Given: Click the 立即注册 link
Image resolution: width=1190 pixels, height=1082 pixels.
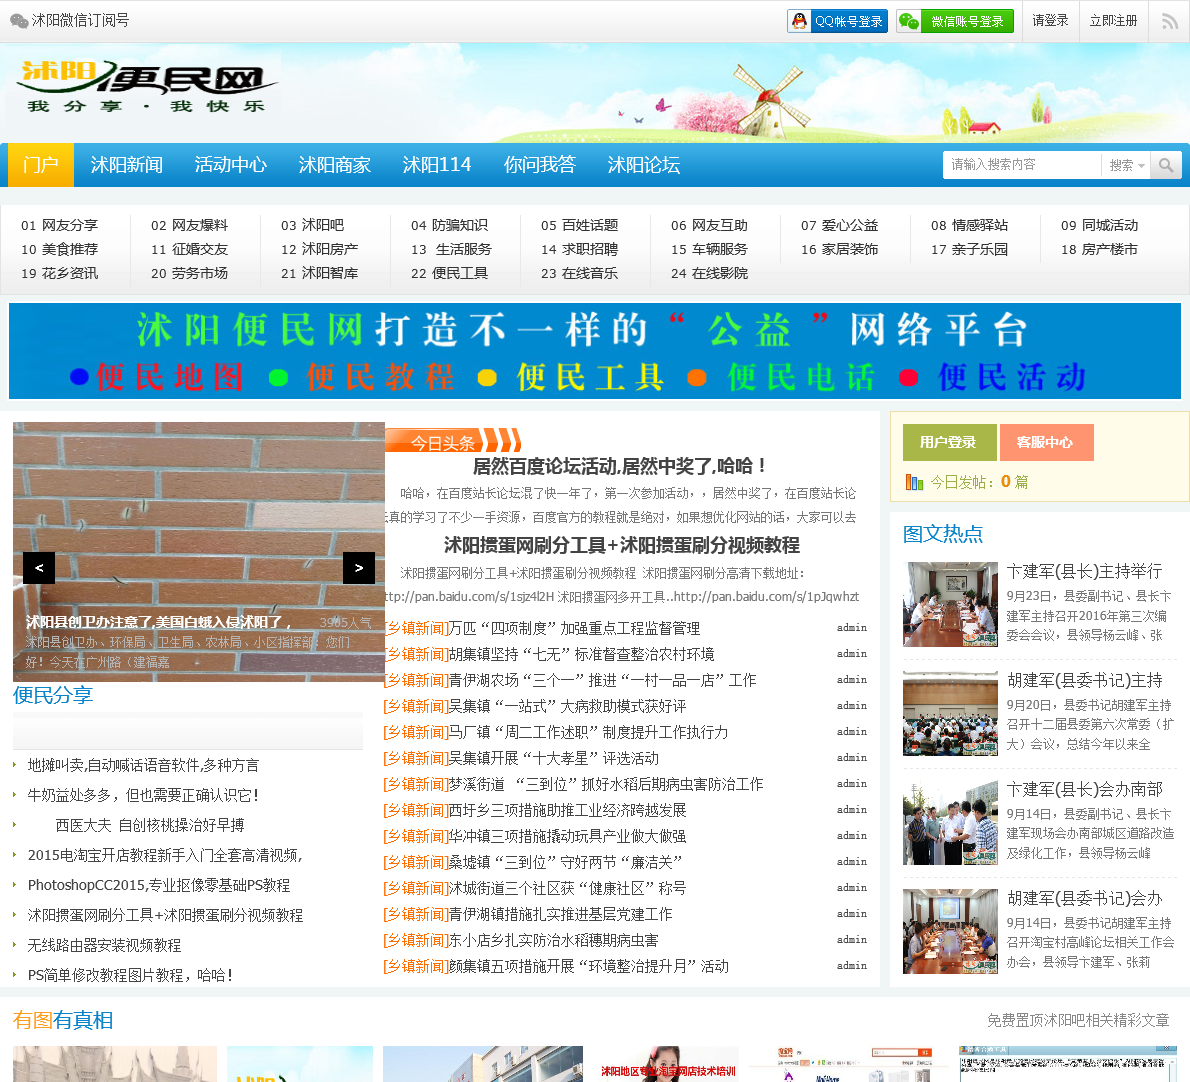Looking at the screenshot, I should tap(1113, 20).
